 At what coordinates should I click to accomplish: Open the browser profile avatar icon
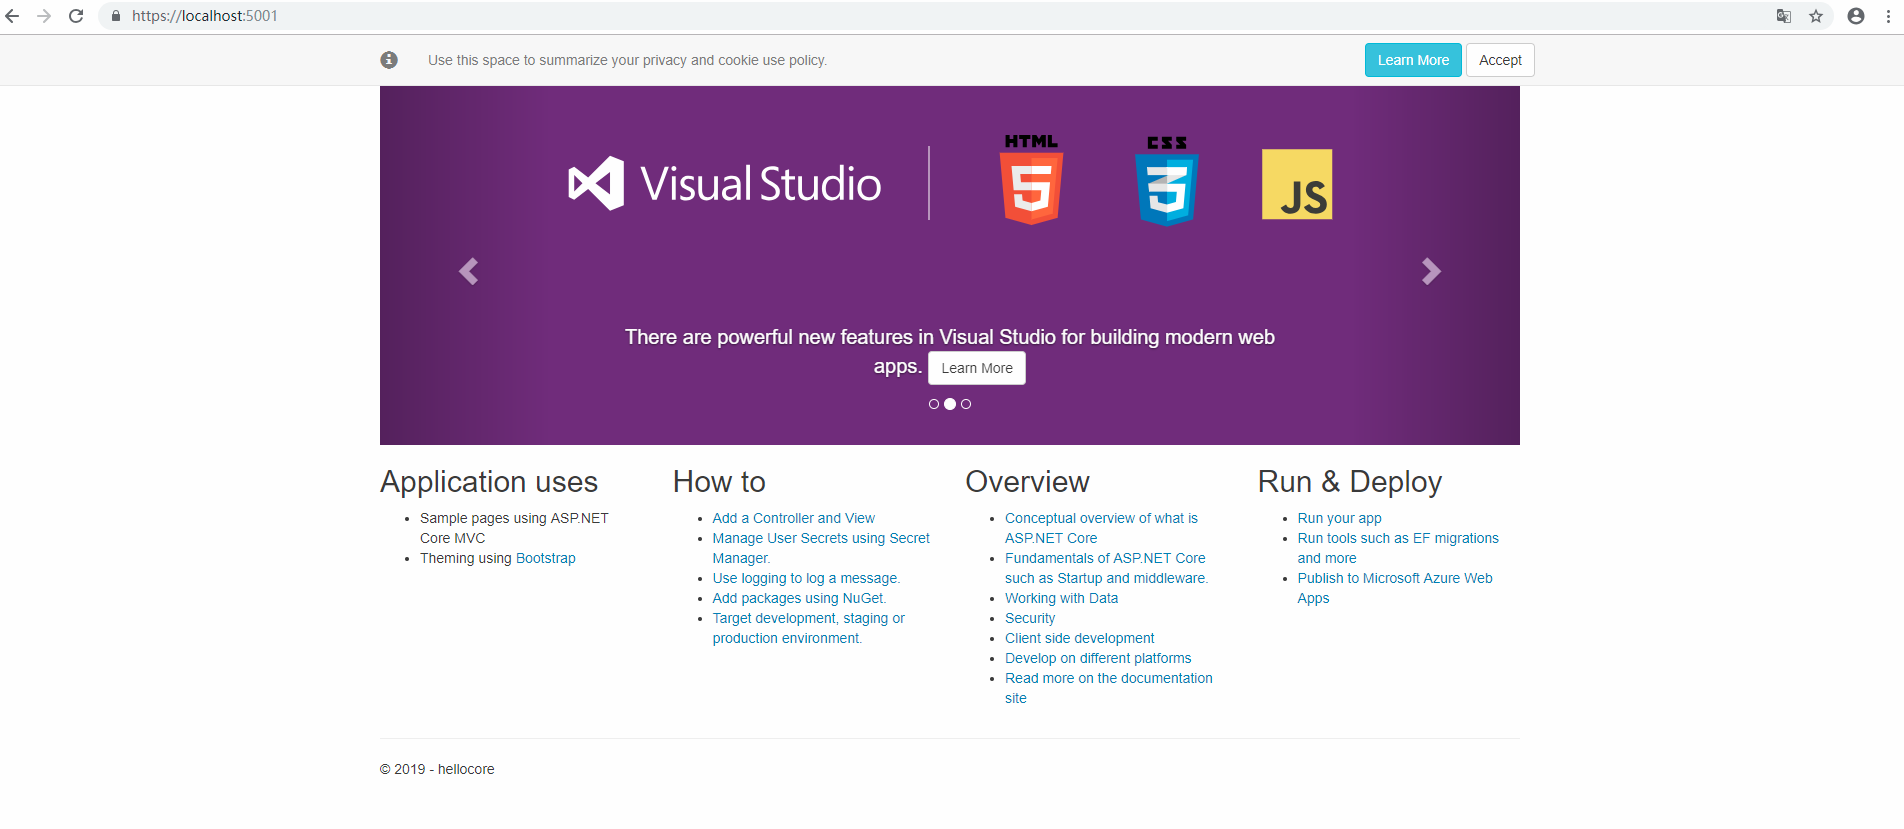[x=1856, y=16]
